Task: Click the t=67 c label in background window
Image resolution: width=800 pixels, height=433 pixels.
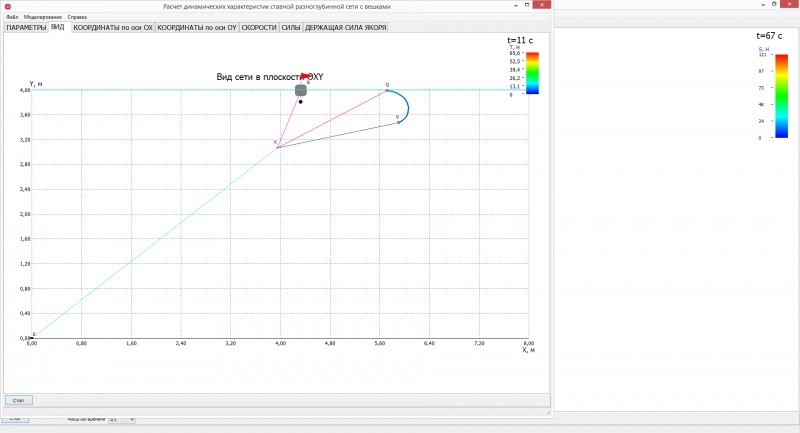Action: click(x=769, y=36)
